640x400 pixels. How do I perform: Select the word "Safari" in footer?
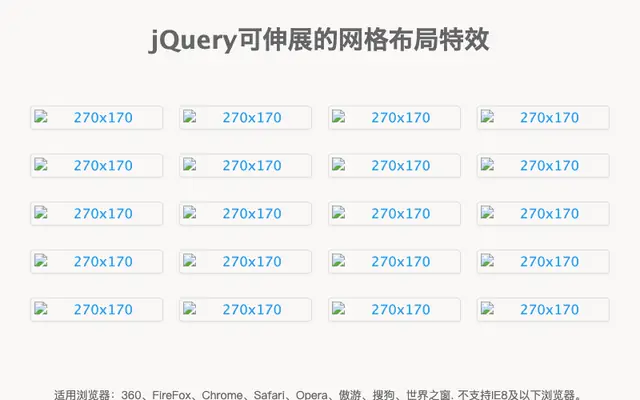tap(269, 395)
